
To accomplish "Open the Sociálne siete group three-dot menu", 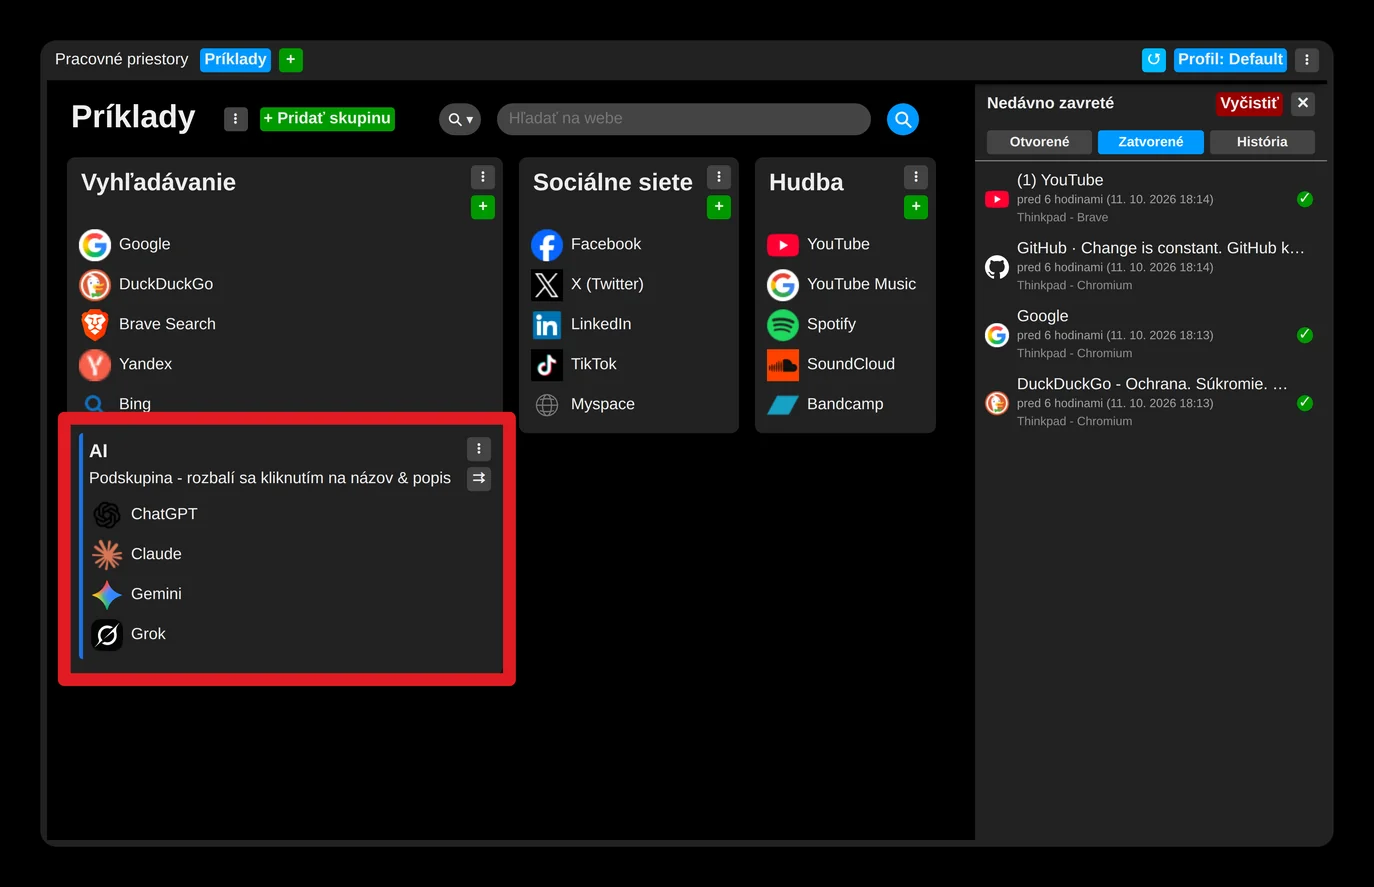I will 718,177.
